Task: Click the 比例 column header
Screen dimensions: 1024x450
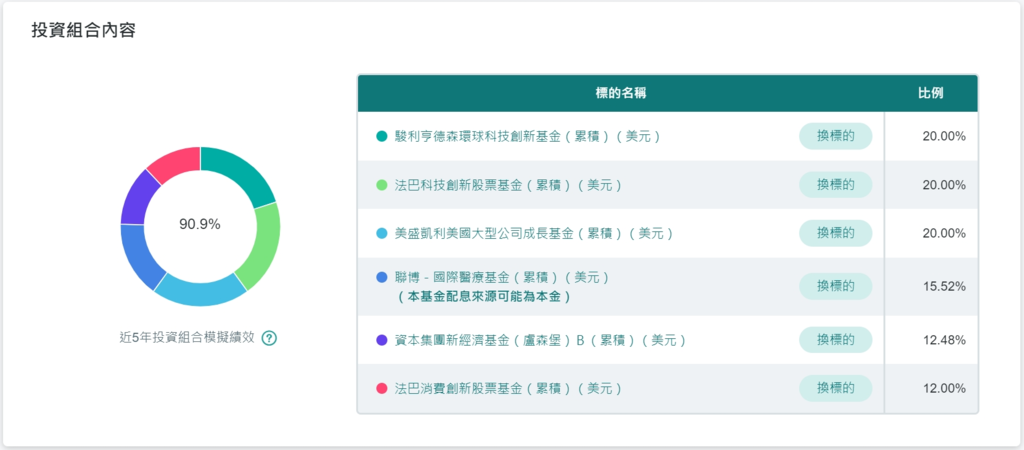Action: point(931,93)
